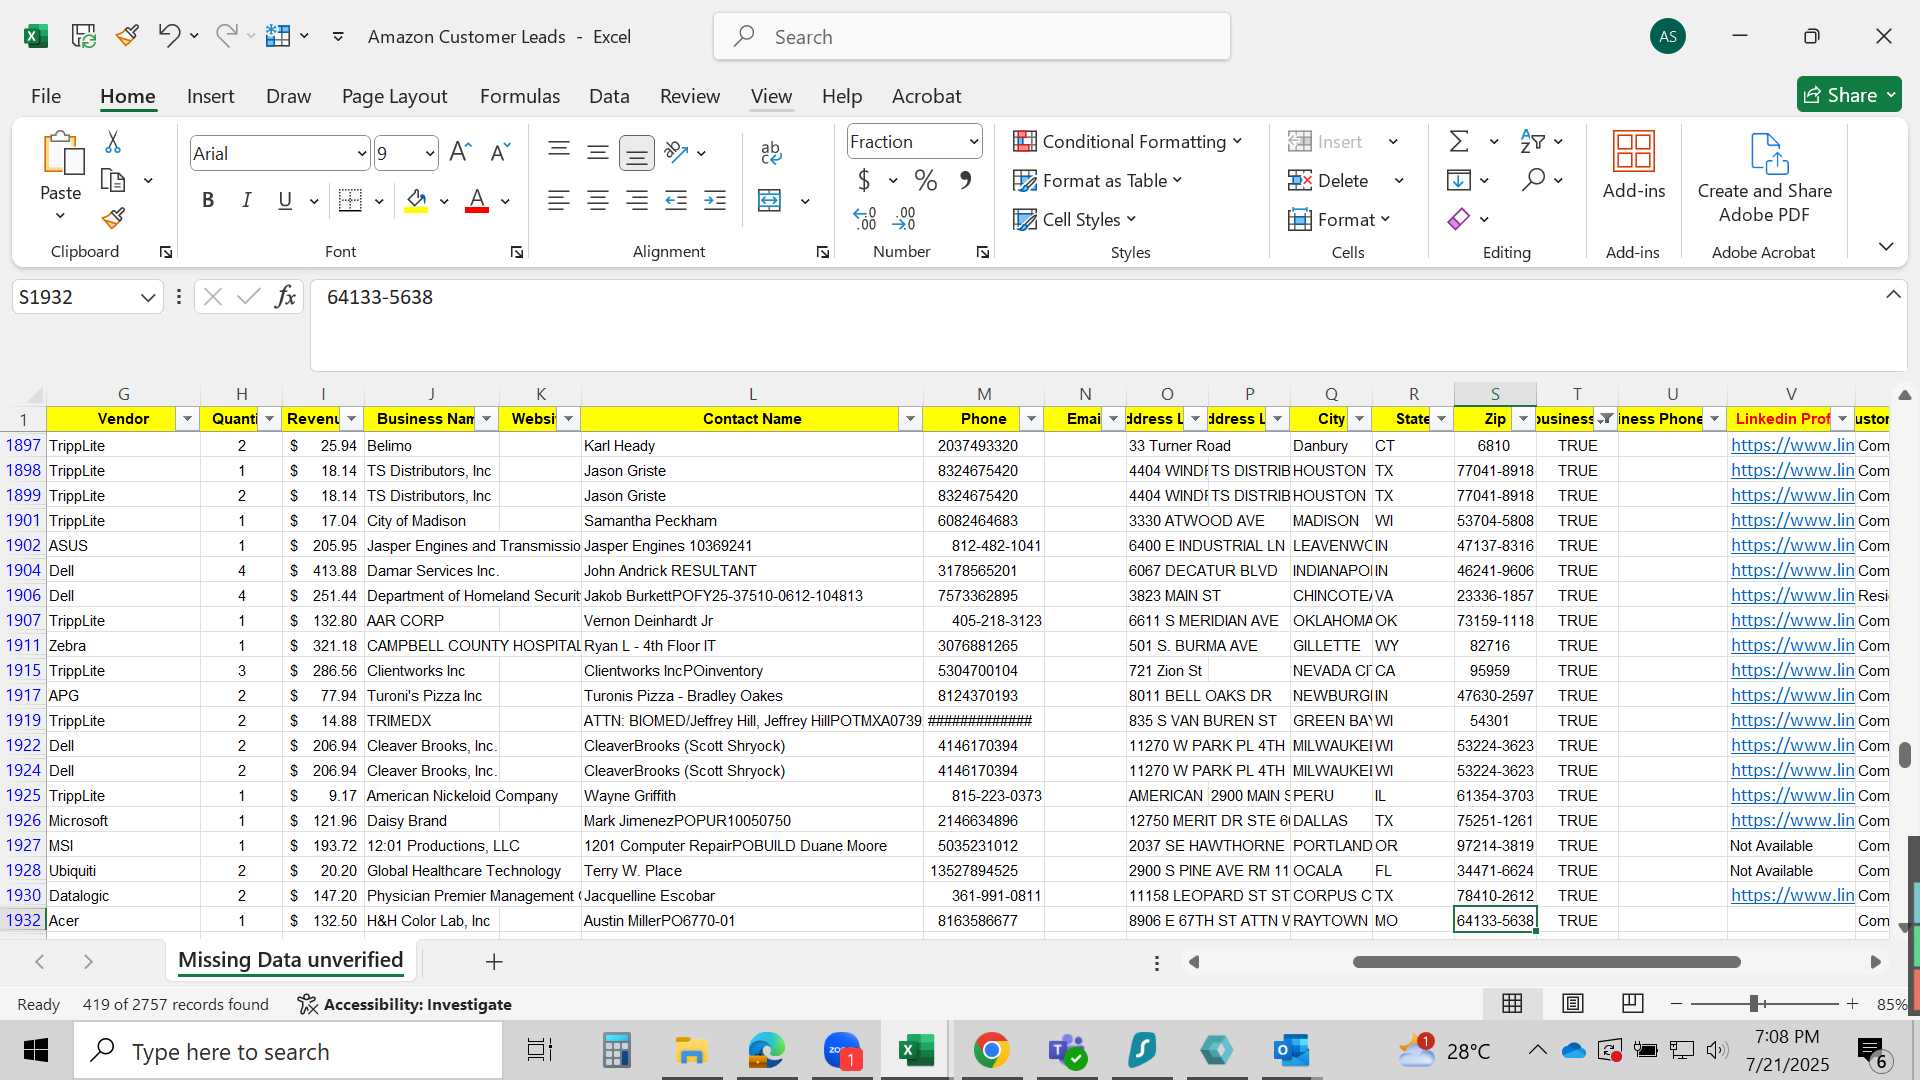Toggle Bold formatting

pos(208,200)
